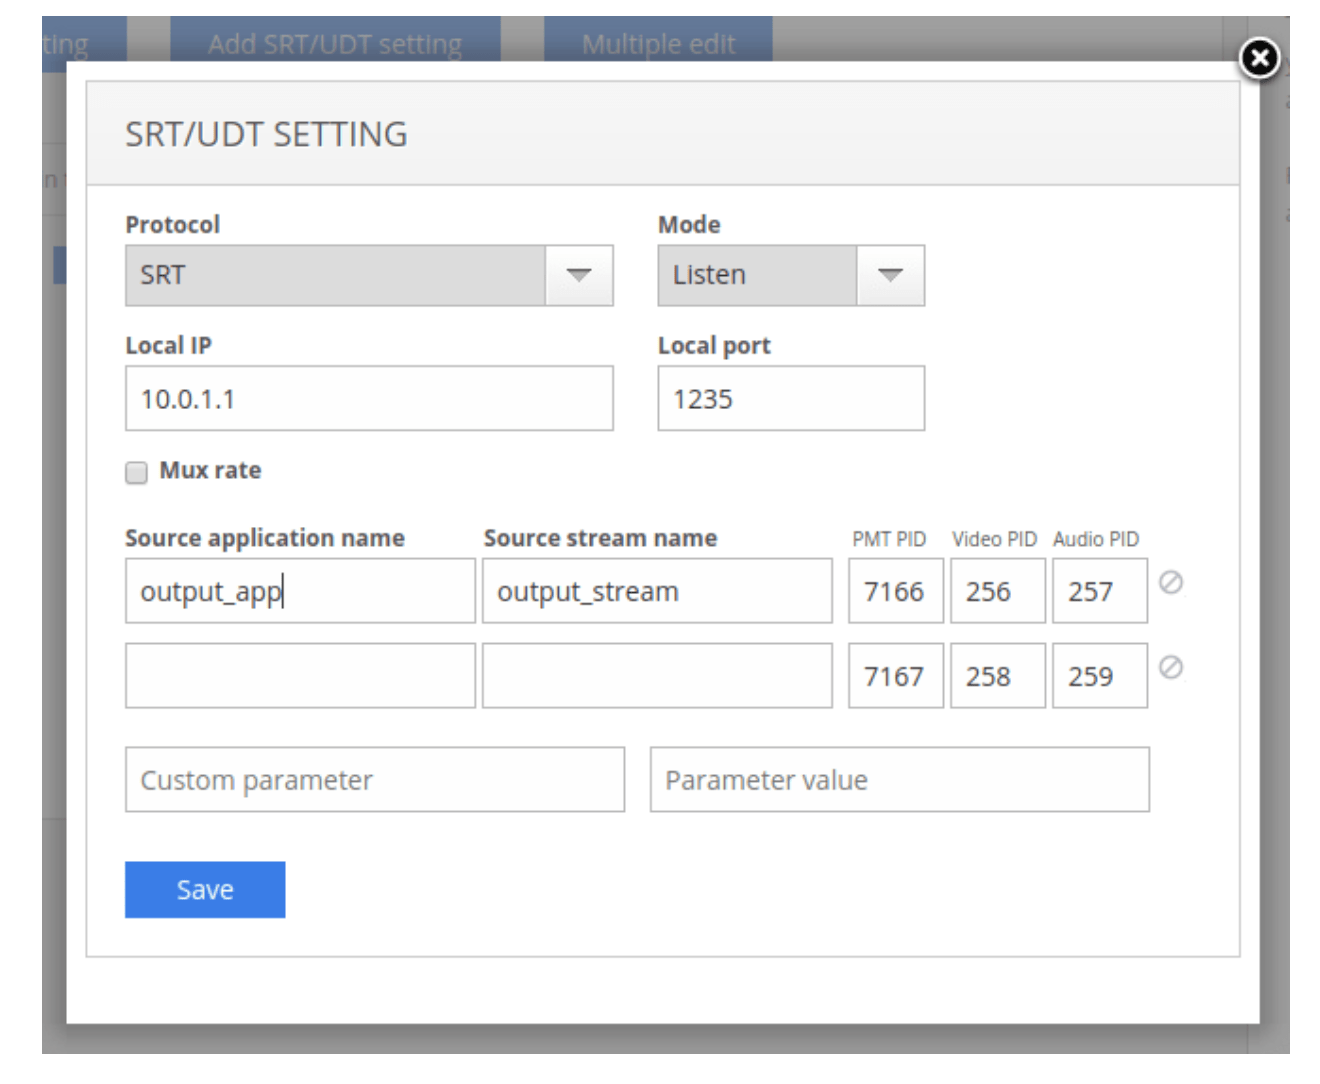Remove the first source row icon
The width and height of the screenshot is (1320, 1084).
[1170, 582]
